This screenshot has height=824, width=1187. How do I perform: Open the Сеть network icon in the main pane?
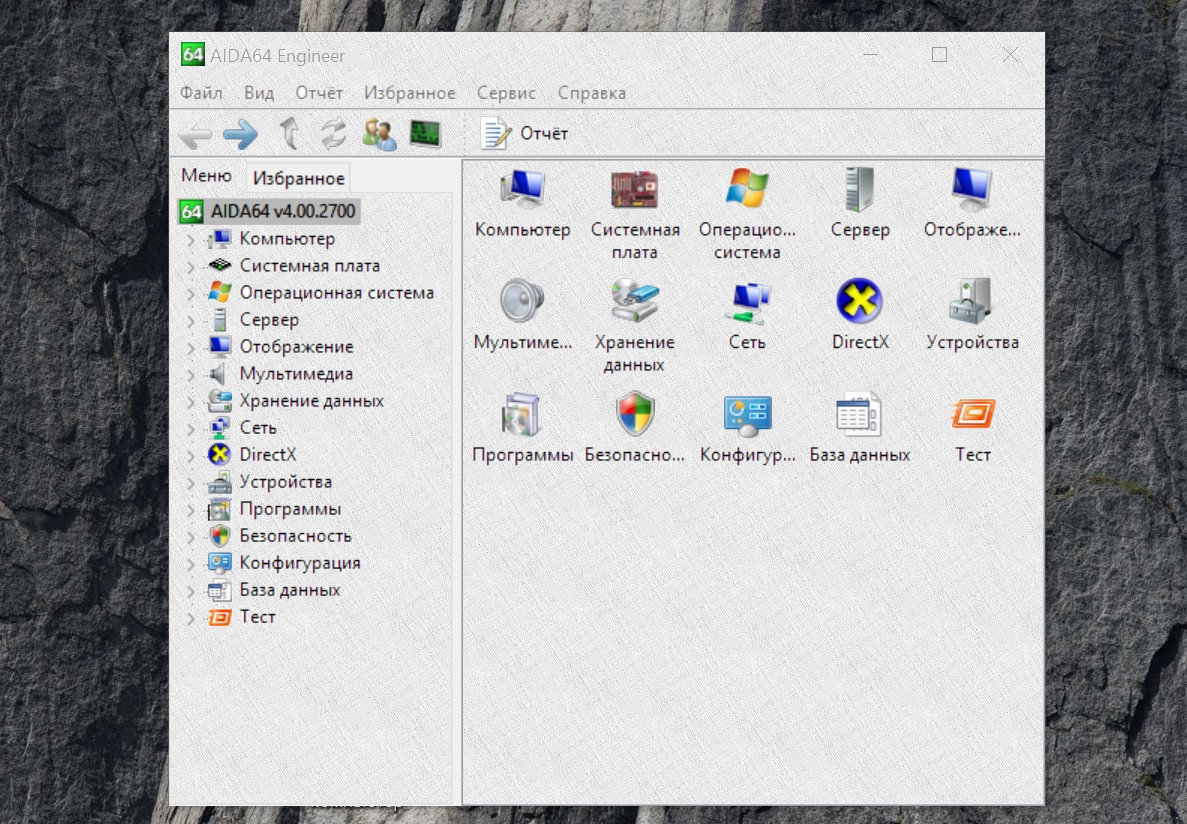pos(747,302)
